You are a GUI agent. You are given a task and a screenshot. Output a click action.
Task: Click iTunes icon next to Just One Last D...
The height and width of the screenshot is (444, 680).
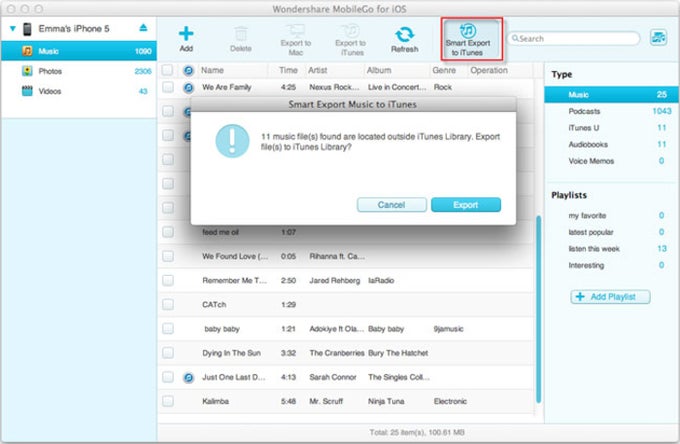click(188, 378)
